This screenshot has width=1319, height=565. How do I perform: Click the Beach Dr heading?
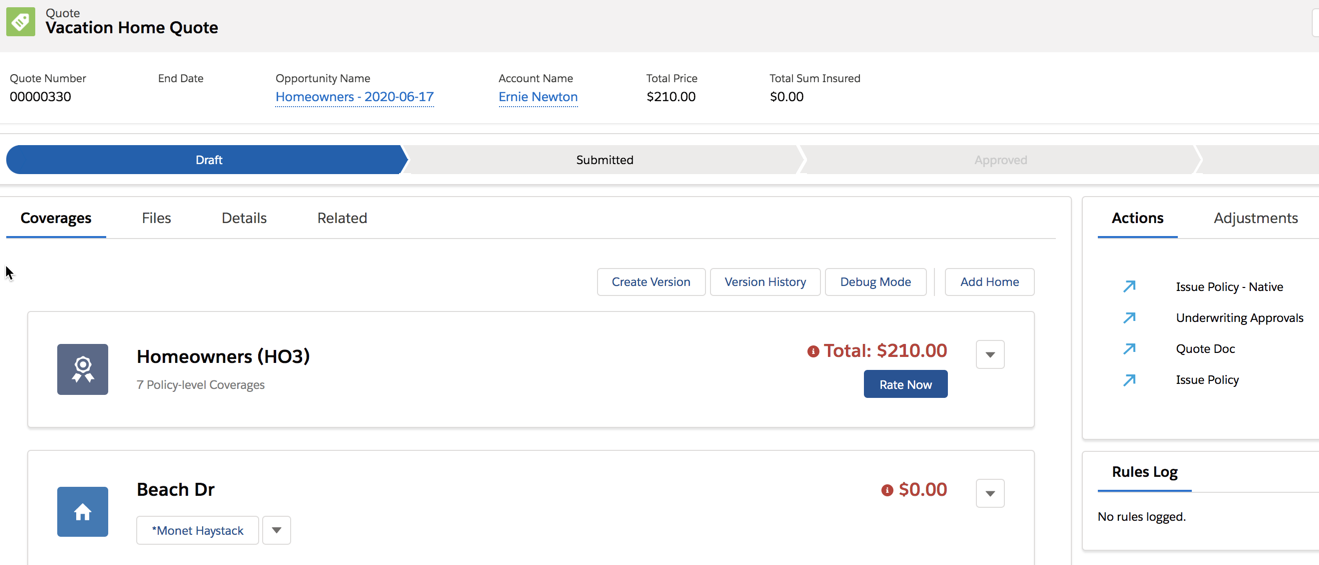tap(176, 490)
